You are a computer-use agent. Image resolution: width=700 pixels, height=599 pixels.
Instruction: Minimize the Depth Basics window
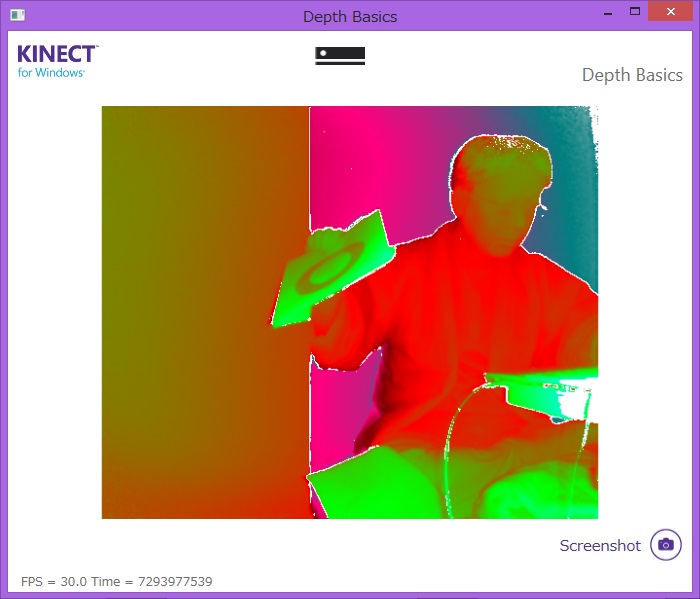(x=608, y=12)
